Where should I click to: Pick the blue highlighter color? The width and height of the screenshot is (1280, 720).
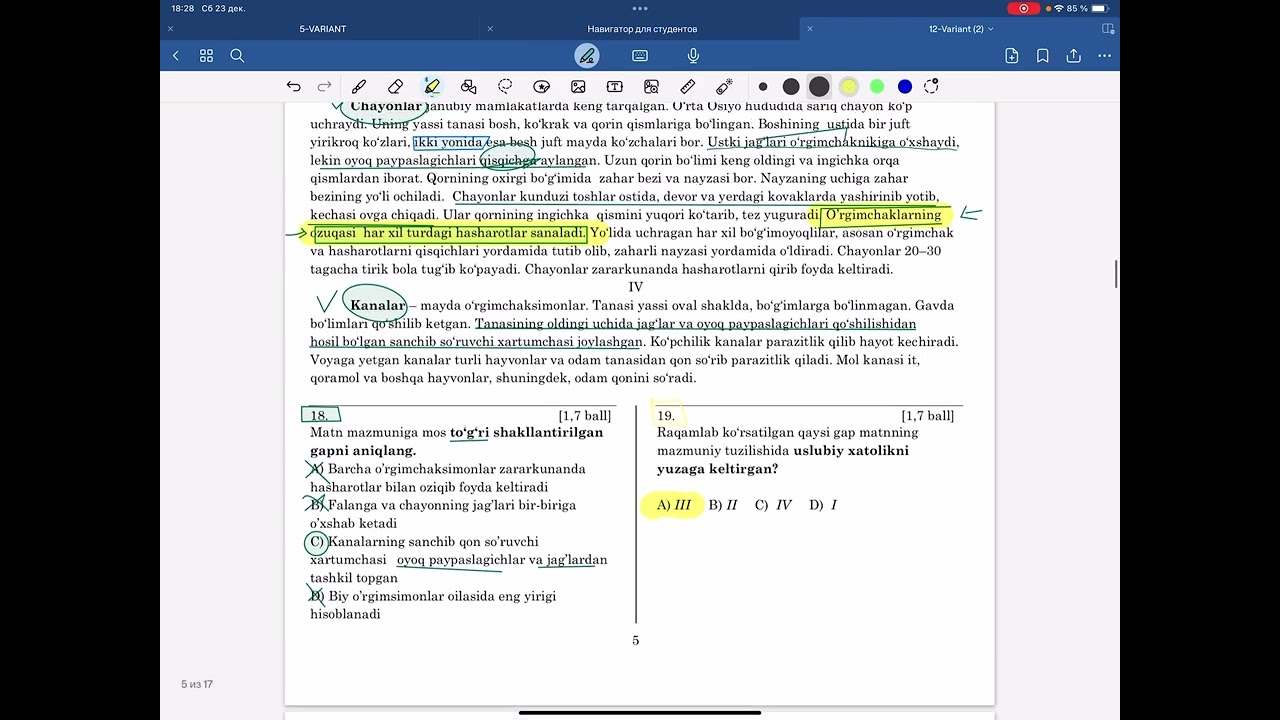[x=905, y=86]
